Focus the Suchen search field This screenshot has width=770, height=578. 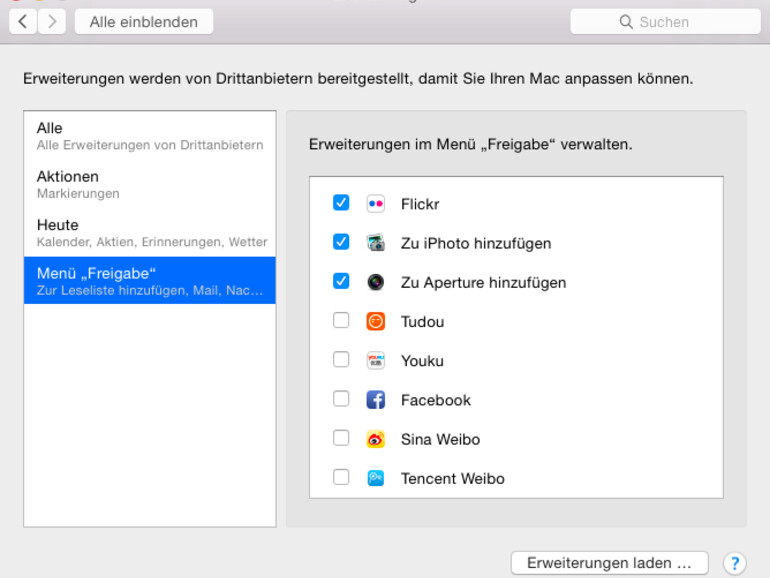click(665, 22)
